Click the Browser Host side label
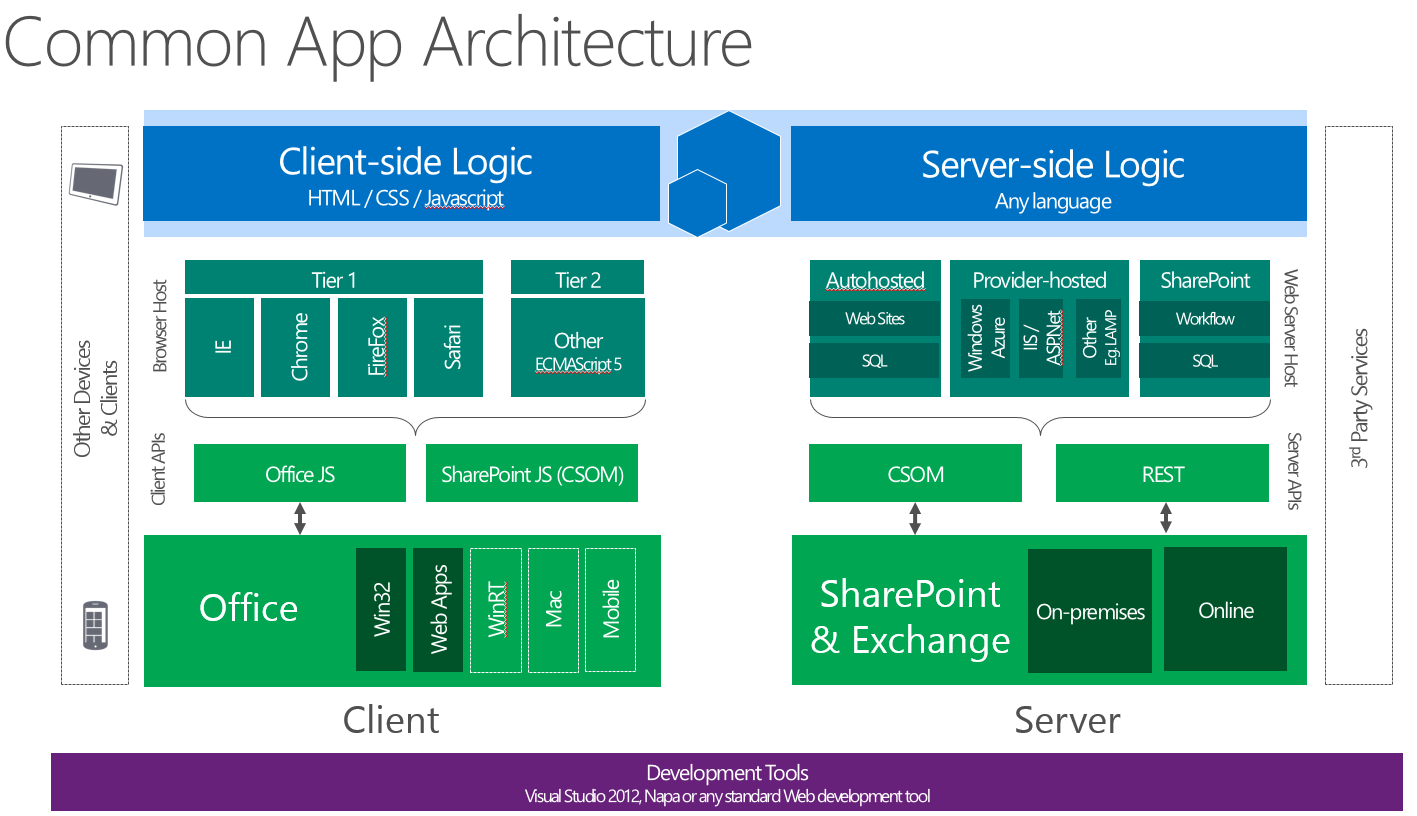This screenshot has height=816, width=1417. click(x=161, y=326)
